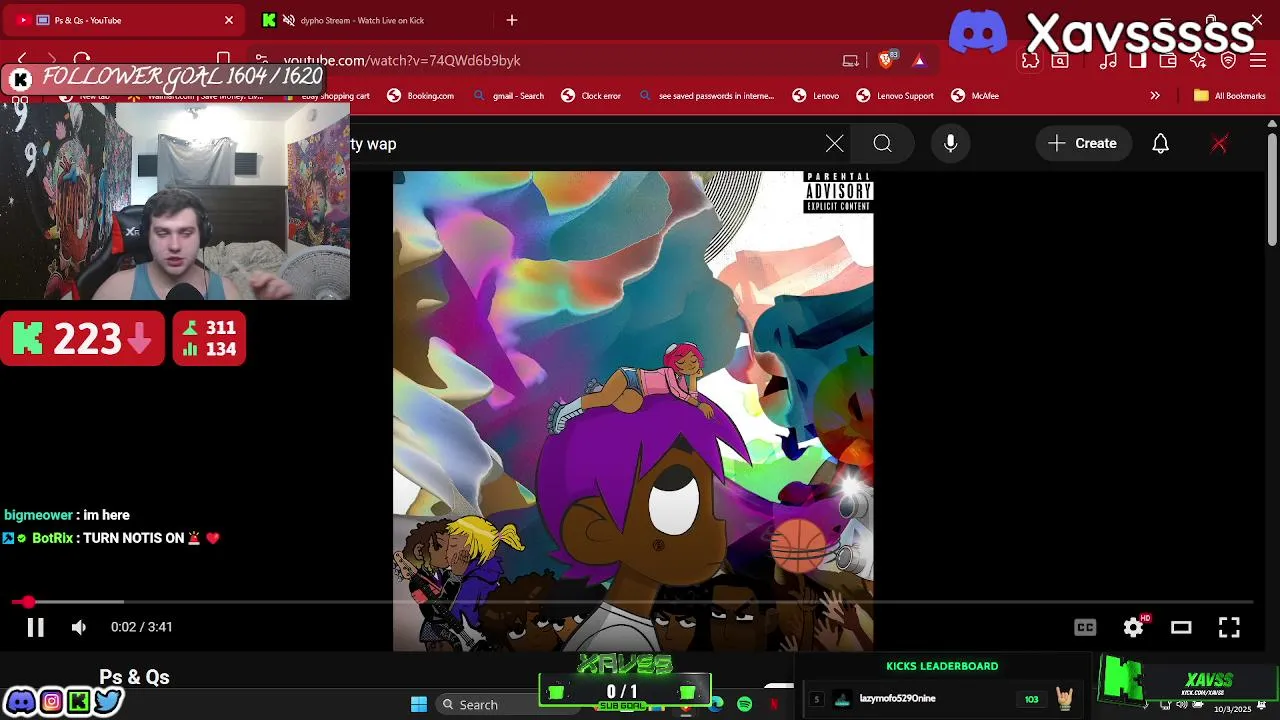Start voice search with microphone icon
Screen dimensions: 1280x720
coord(951,144)
